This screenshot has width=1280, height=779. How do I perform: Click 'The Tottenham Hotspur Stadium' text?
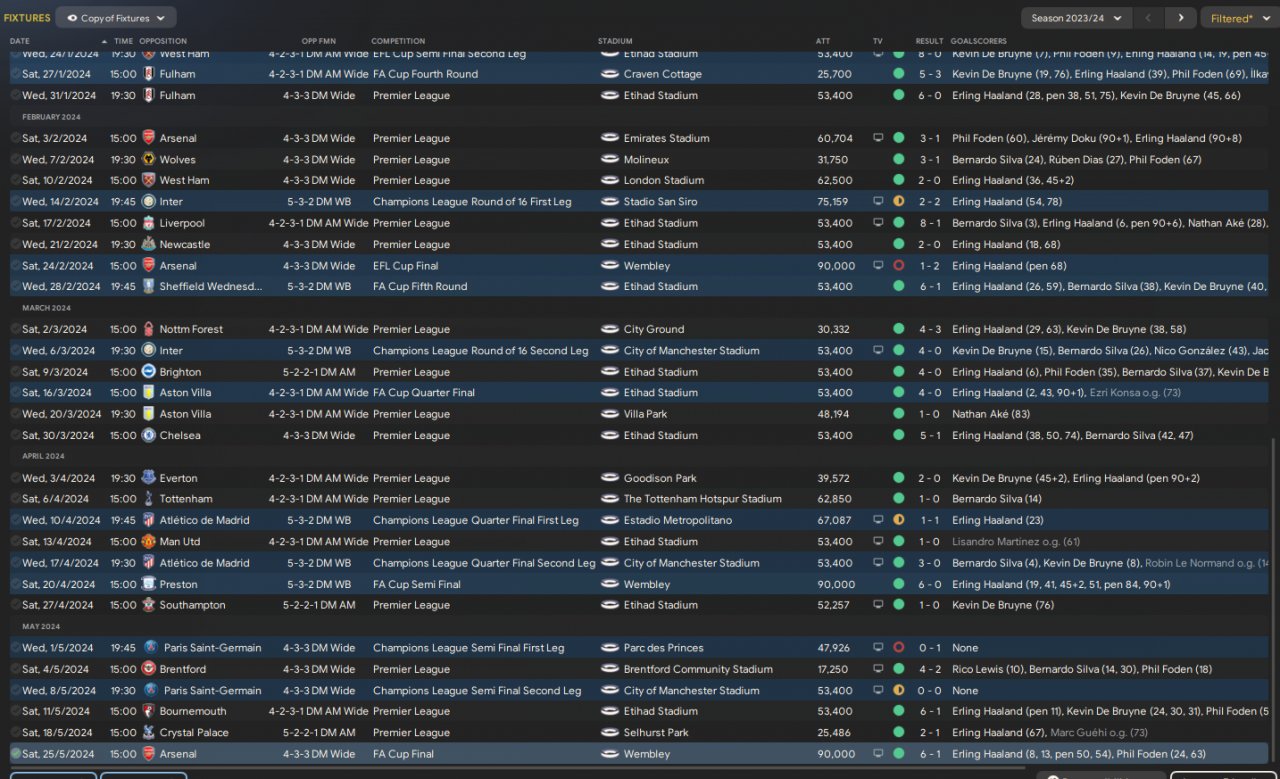click(x=703, y=499)
